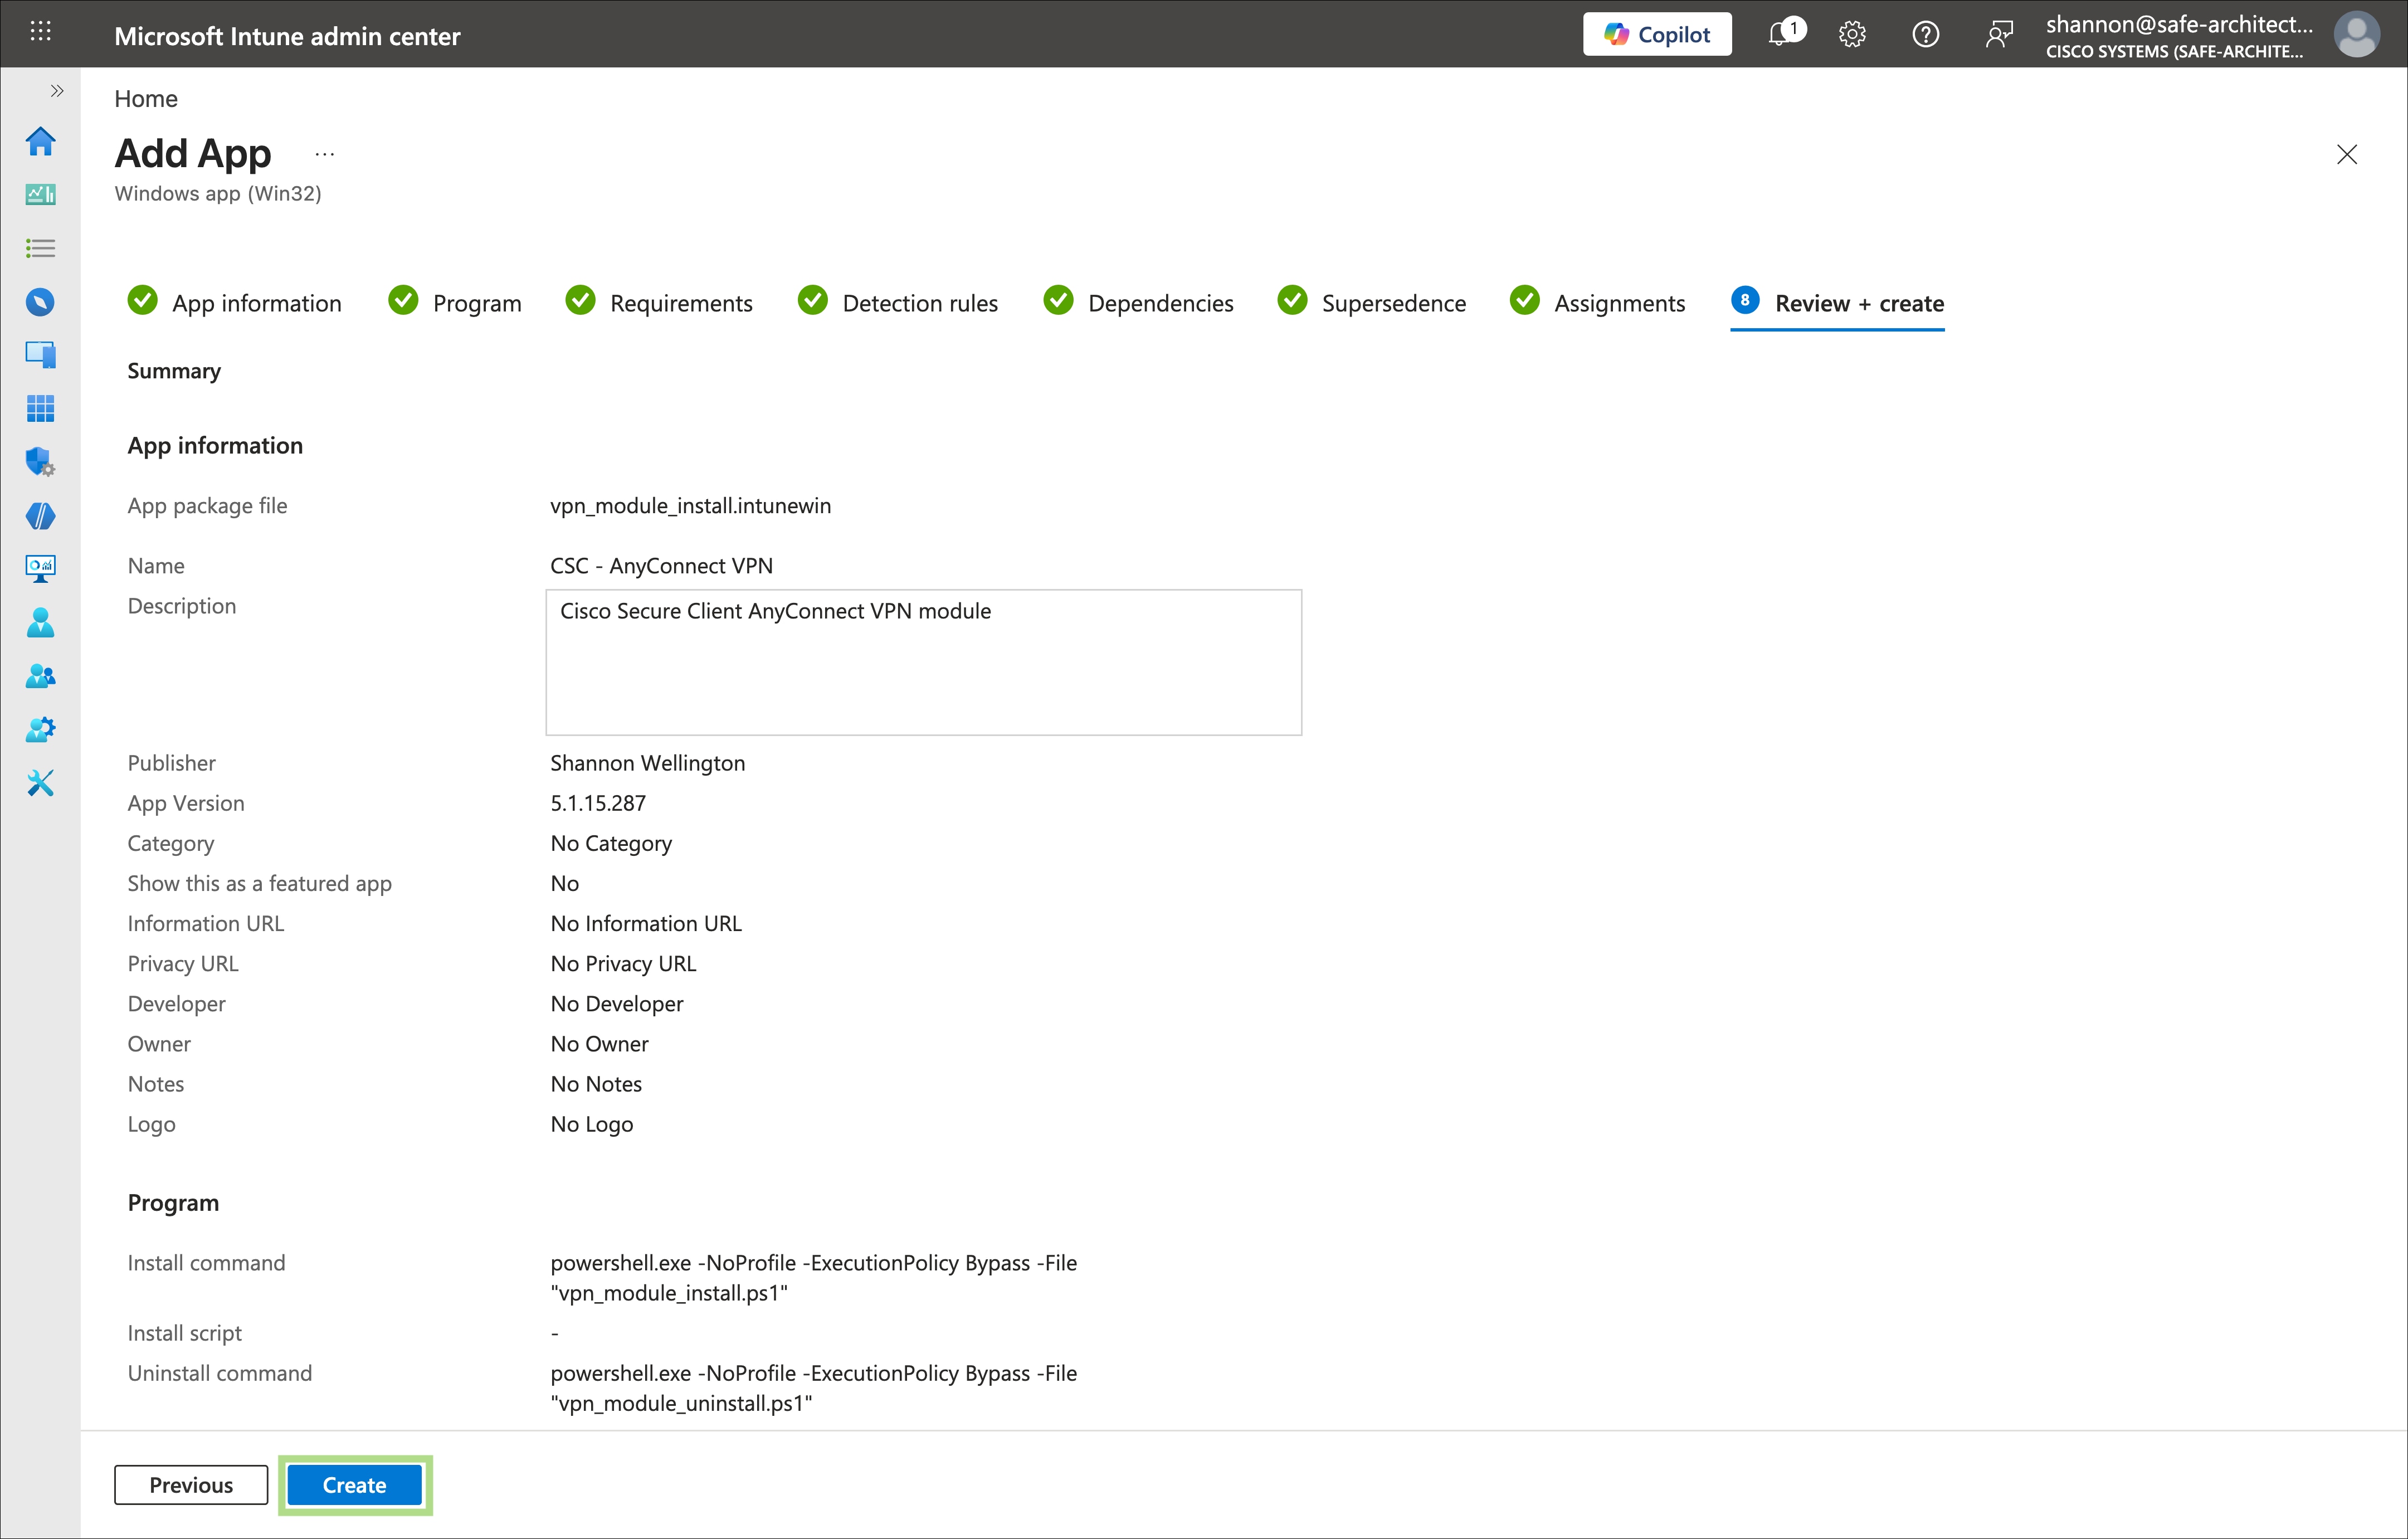Select the No Developer value
The image size is (2408, 1539).
pos(617,1003)
